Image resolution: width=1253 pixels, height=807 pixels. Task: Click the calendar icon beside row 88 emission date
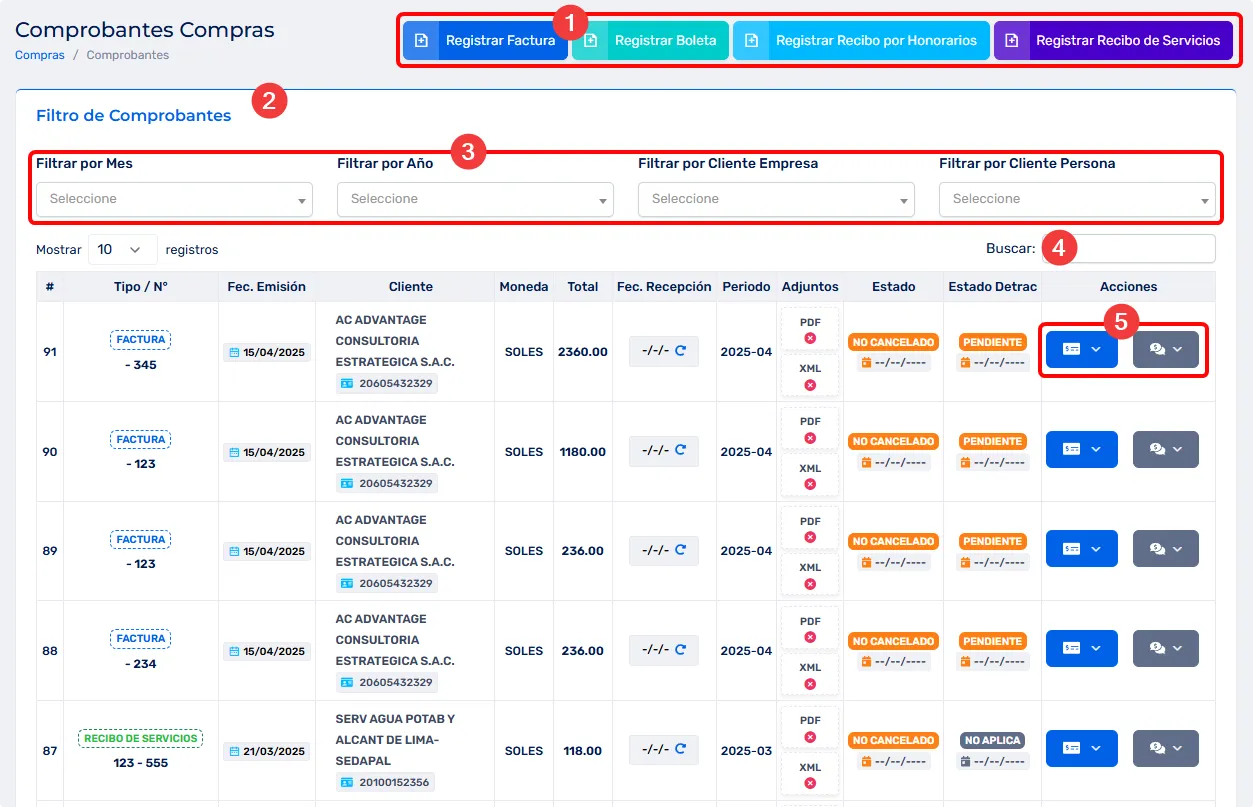(x=234, y=651)
